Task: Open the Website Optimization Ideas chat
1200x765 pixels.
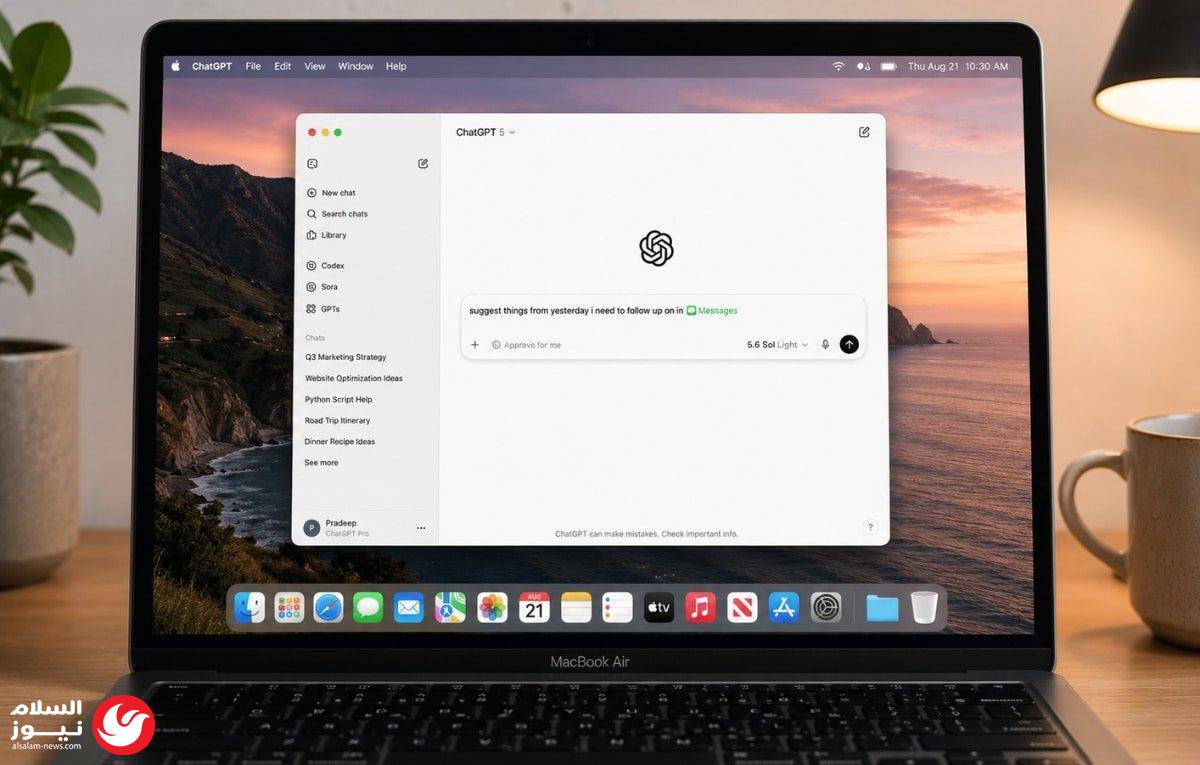Action: coord(354,378)
